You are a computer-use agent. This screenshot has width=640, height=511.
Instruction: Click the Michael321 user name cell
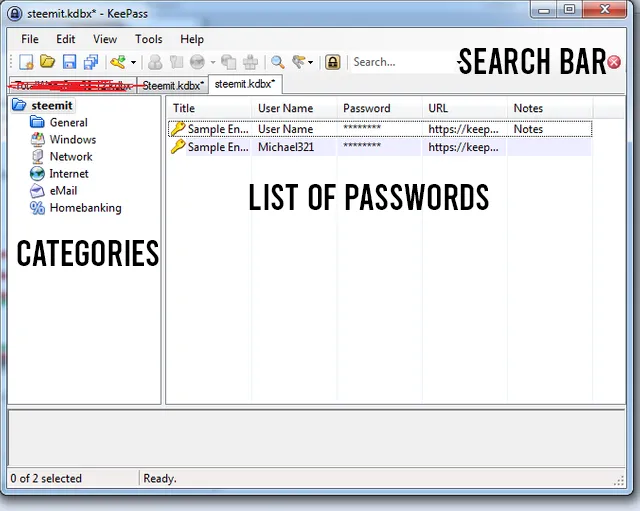pyautogui.click(x=286, y=147)
